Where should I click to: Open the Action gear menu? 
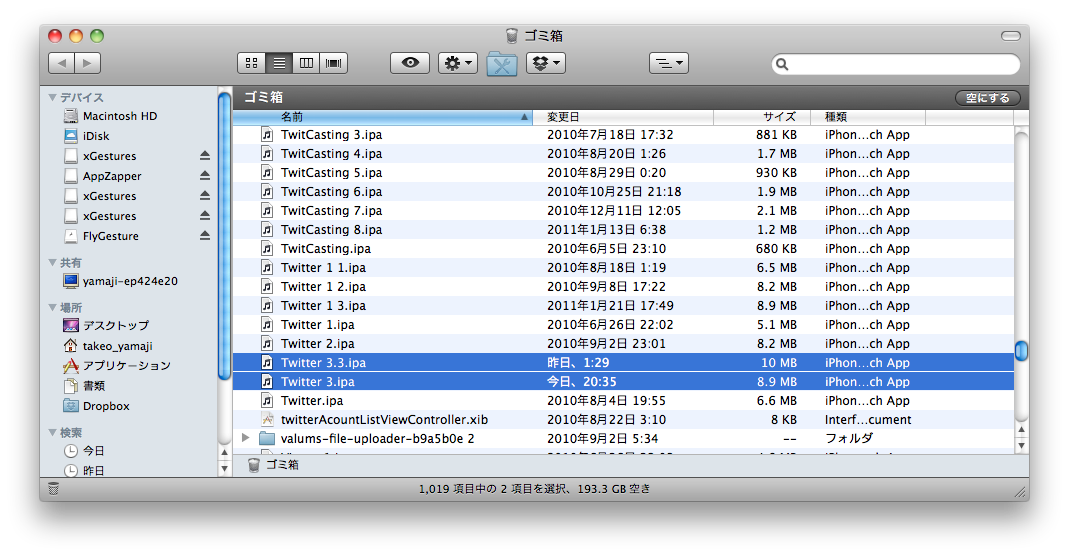(457, 63)
